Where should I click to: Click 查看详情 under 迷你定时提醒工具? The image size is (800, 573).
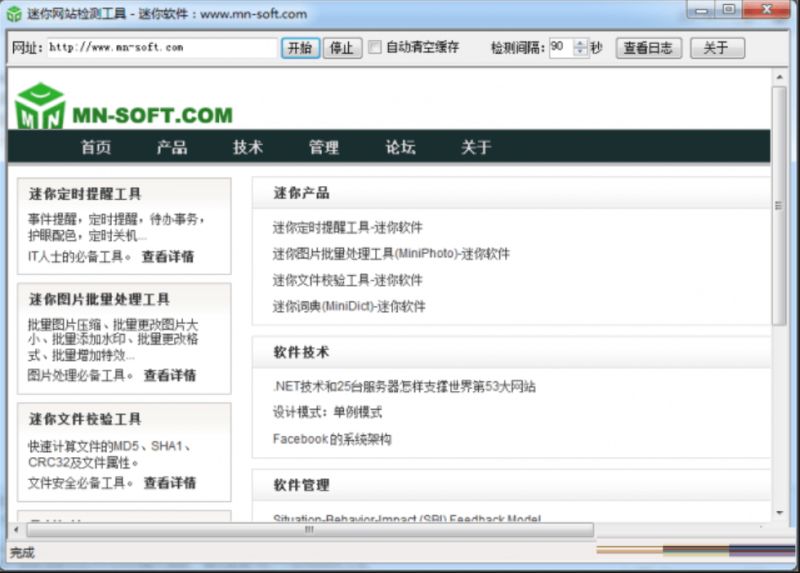[x=168, y=257]
